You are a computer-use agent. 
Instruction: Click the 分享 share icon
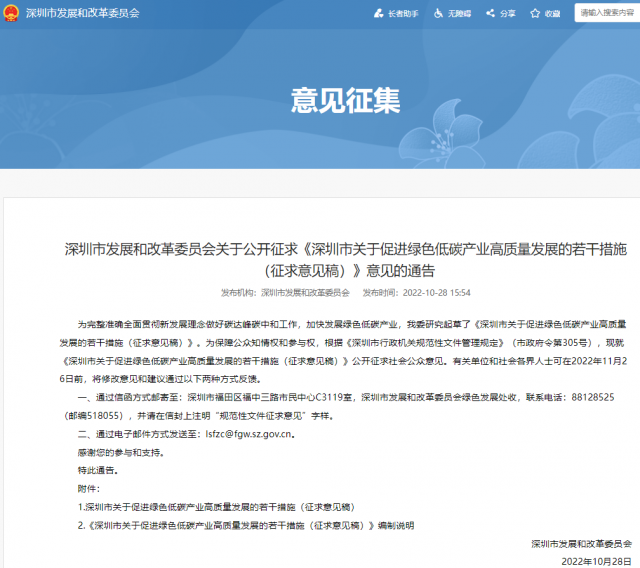487,13
